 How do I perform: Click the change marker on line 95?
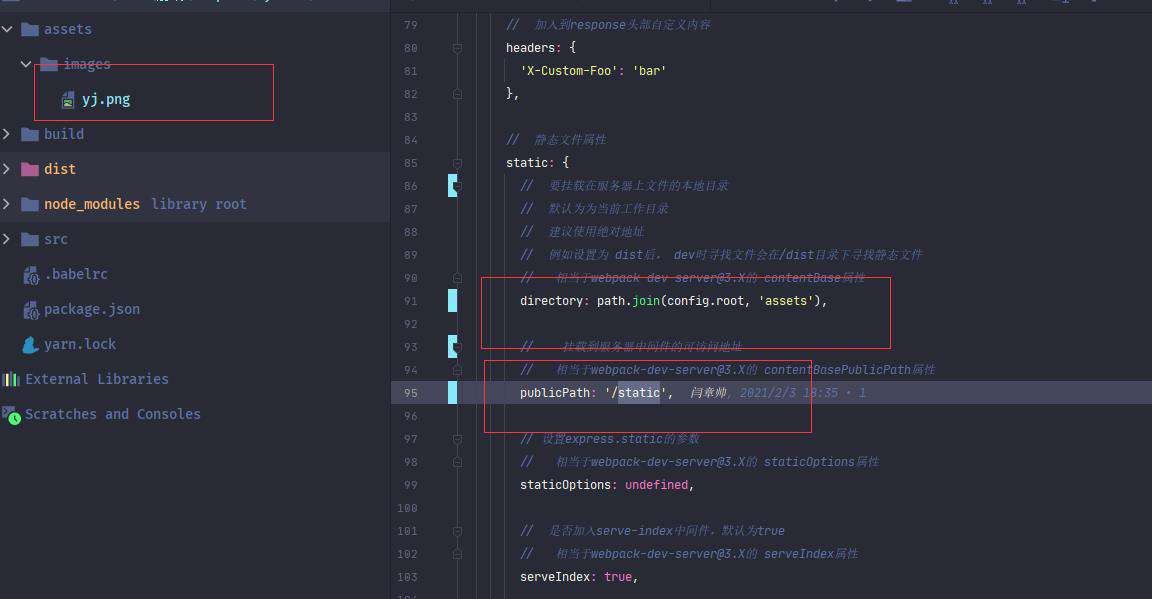point(453,392)
